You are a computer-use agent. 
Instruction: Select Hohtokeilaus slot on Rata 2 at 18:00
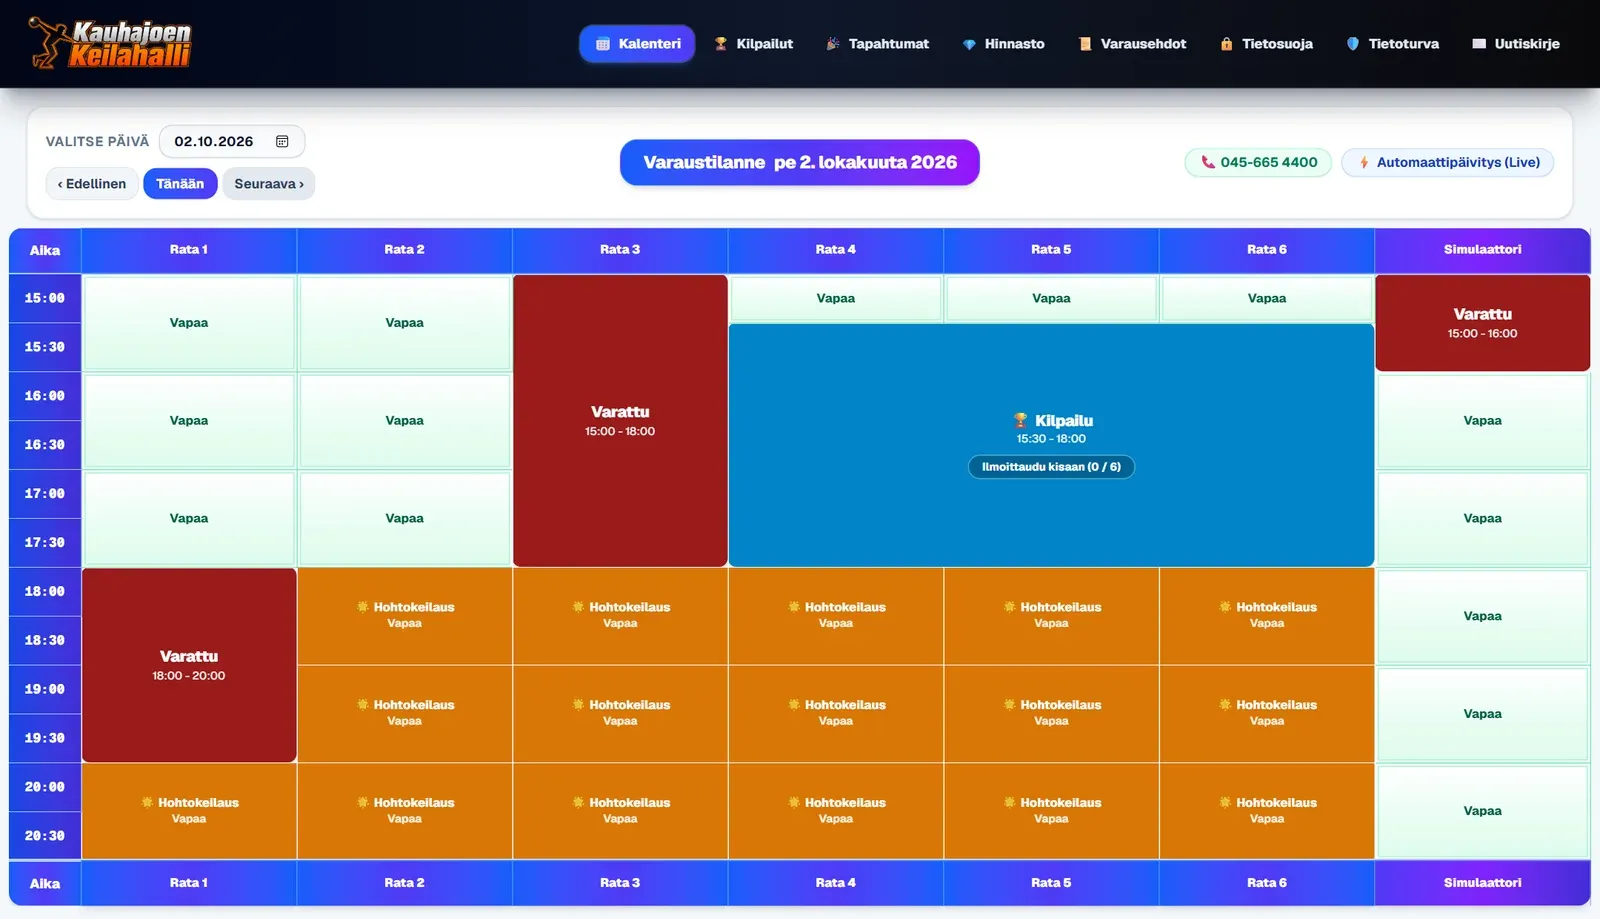[405, 615]
